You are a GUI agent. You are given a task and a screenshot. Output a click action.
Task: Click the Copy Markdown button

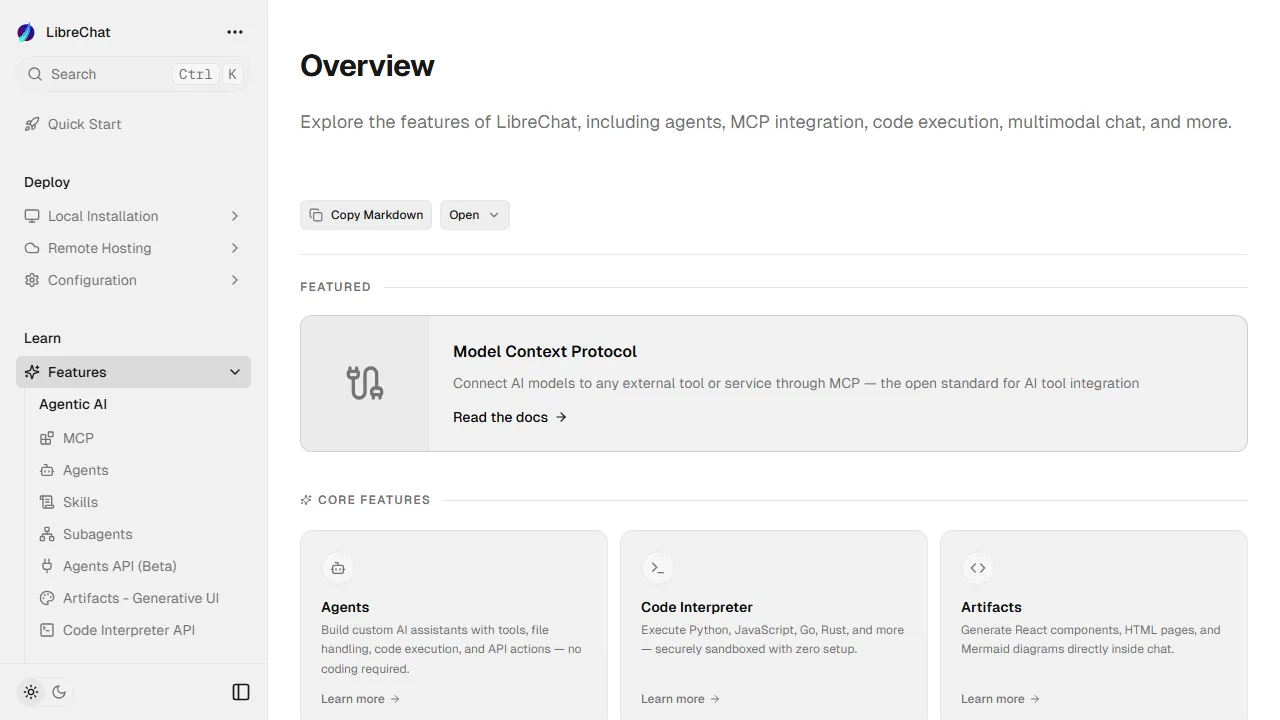click(x=366, y=215)
